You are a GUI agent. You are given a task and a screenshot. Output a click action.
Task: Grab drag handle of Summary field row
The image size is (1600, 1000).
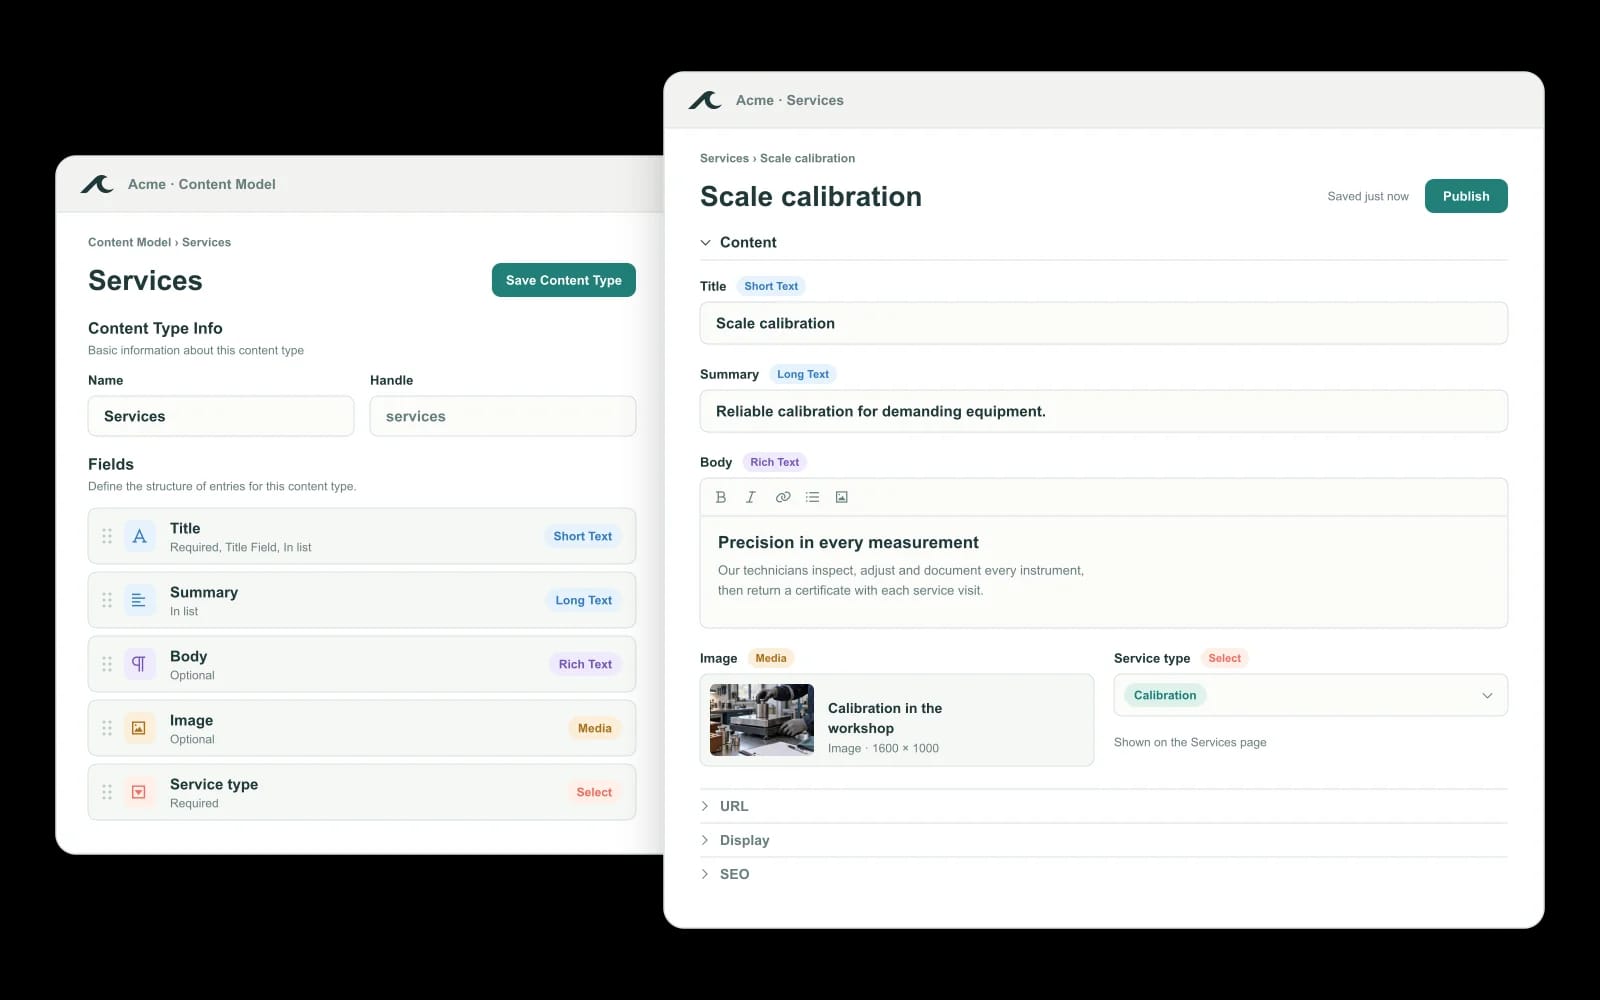pyautogui.click(x=107, y=600)
